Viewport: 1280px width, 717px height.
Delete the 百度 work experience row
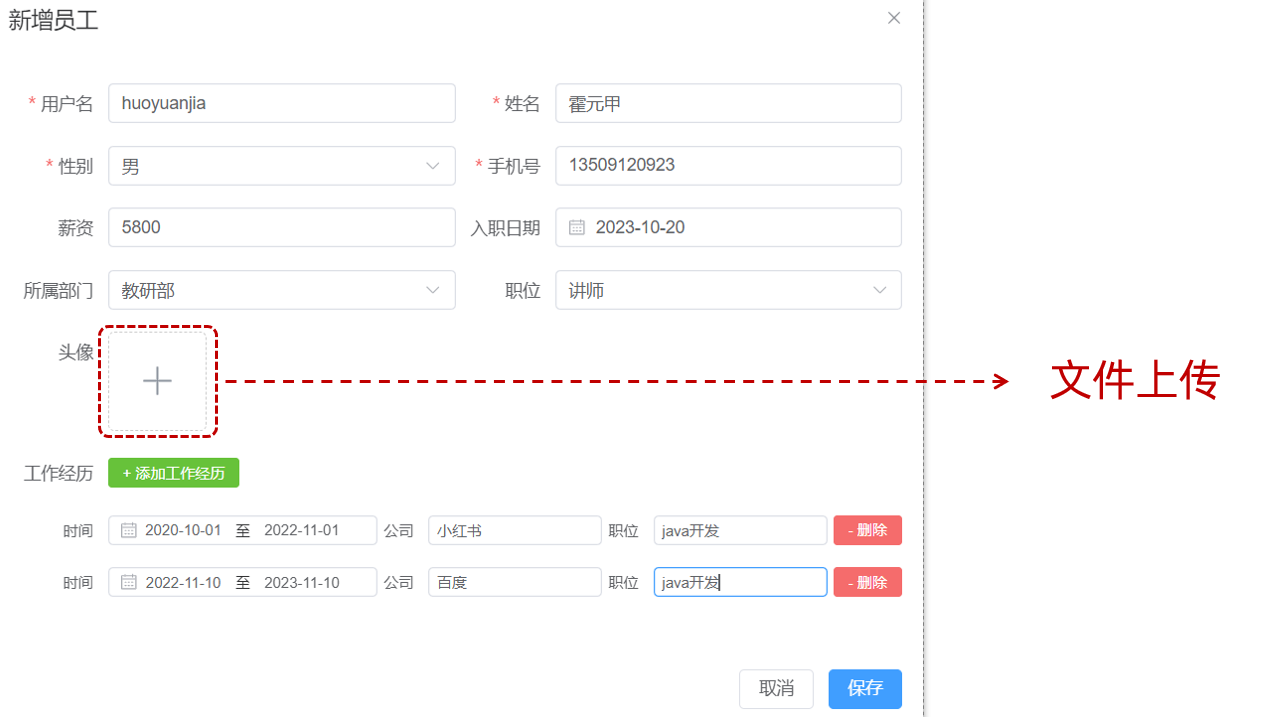[868, 582]
